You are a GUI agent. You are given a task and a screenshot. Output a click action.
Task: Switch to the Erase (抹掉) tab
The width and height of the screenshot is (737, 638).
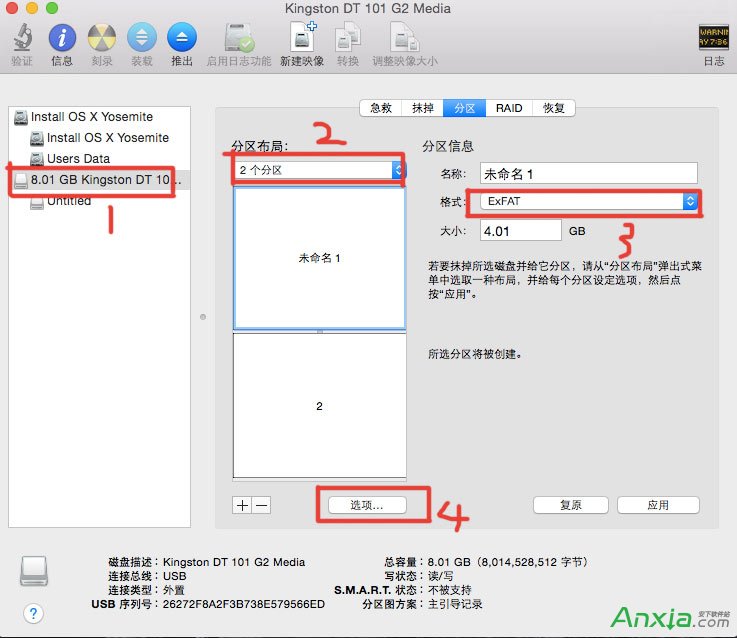(423, 108)
